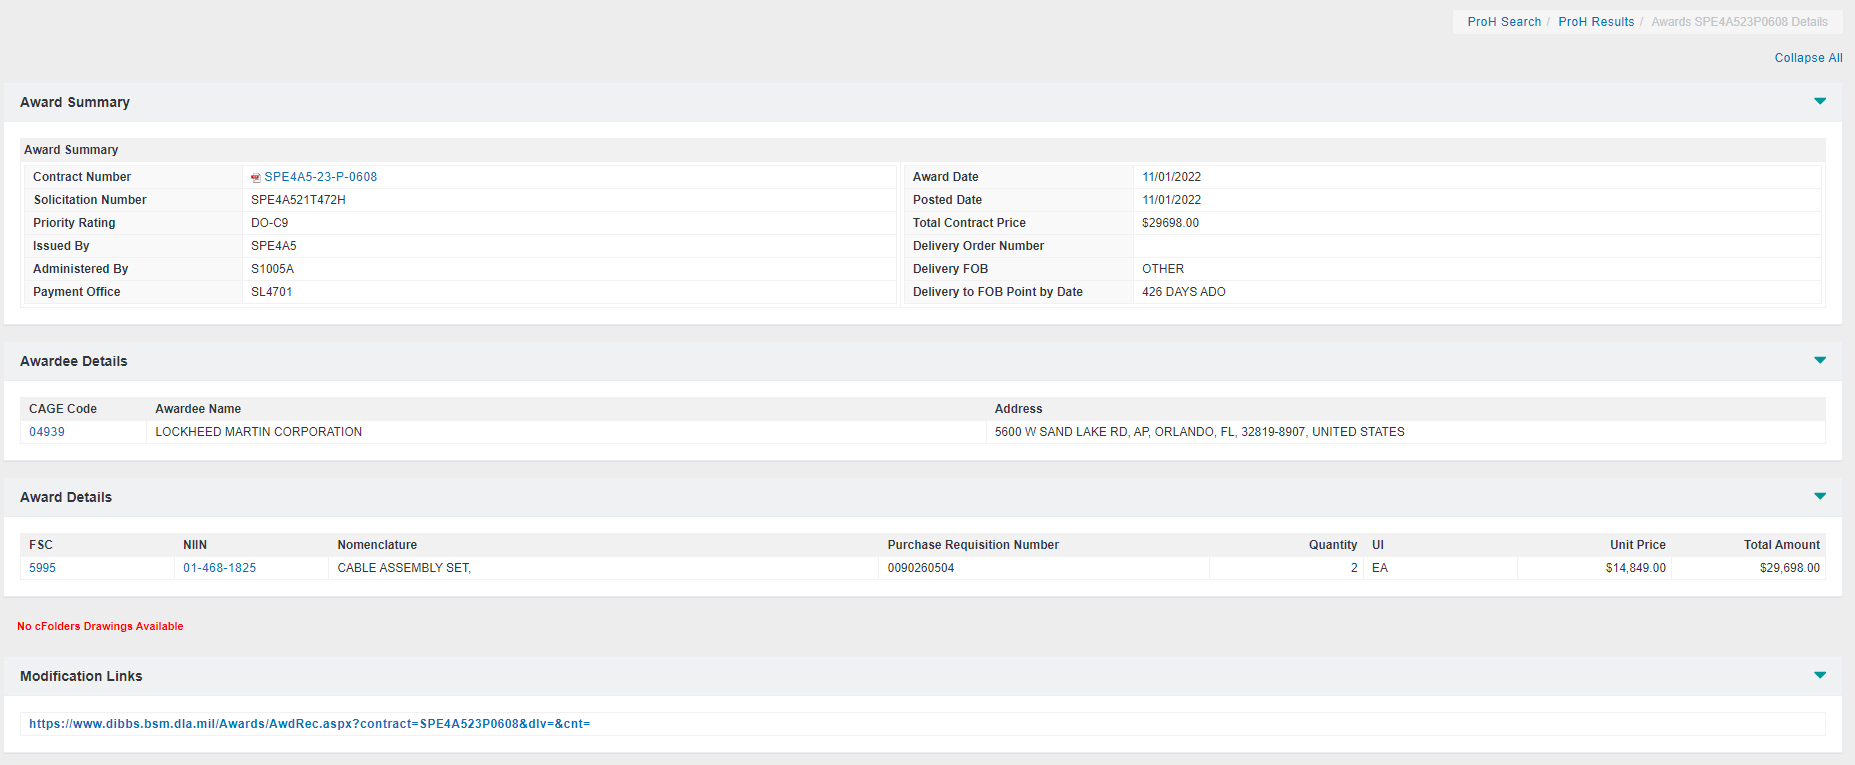
Task: Click the Collapse All link
Action: coord(1808,58)
